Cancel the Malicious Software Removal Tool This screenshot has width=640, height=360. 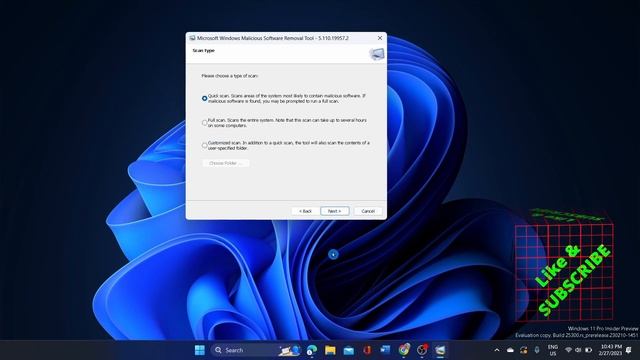coord(368,211)
